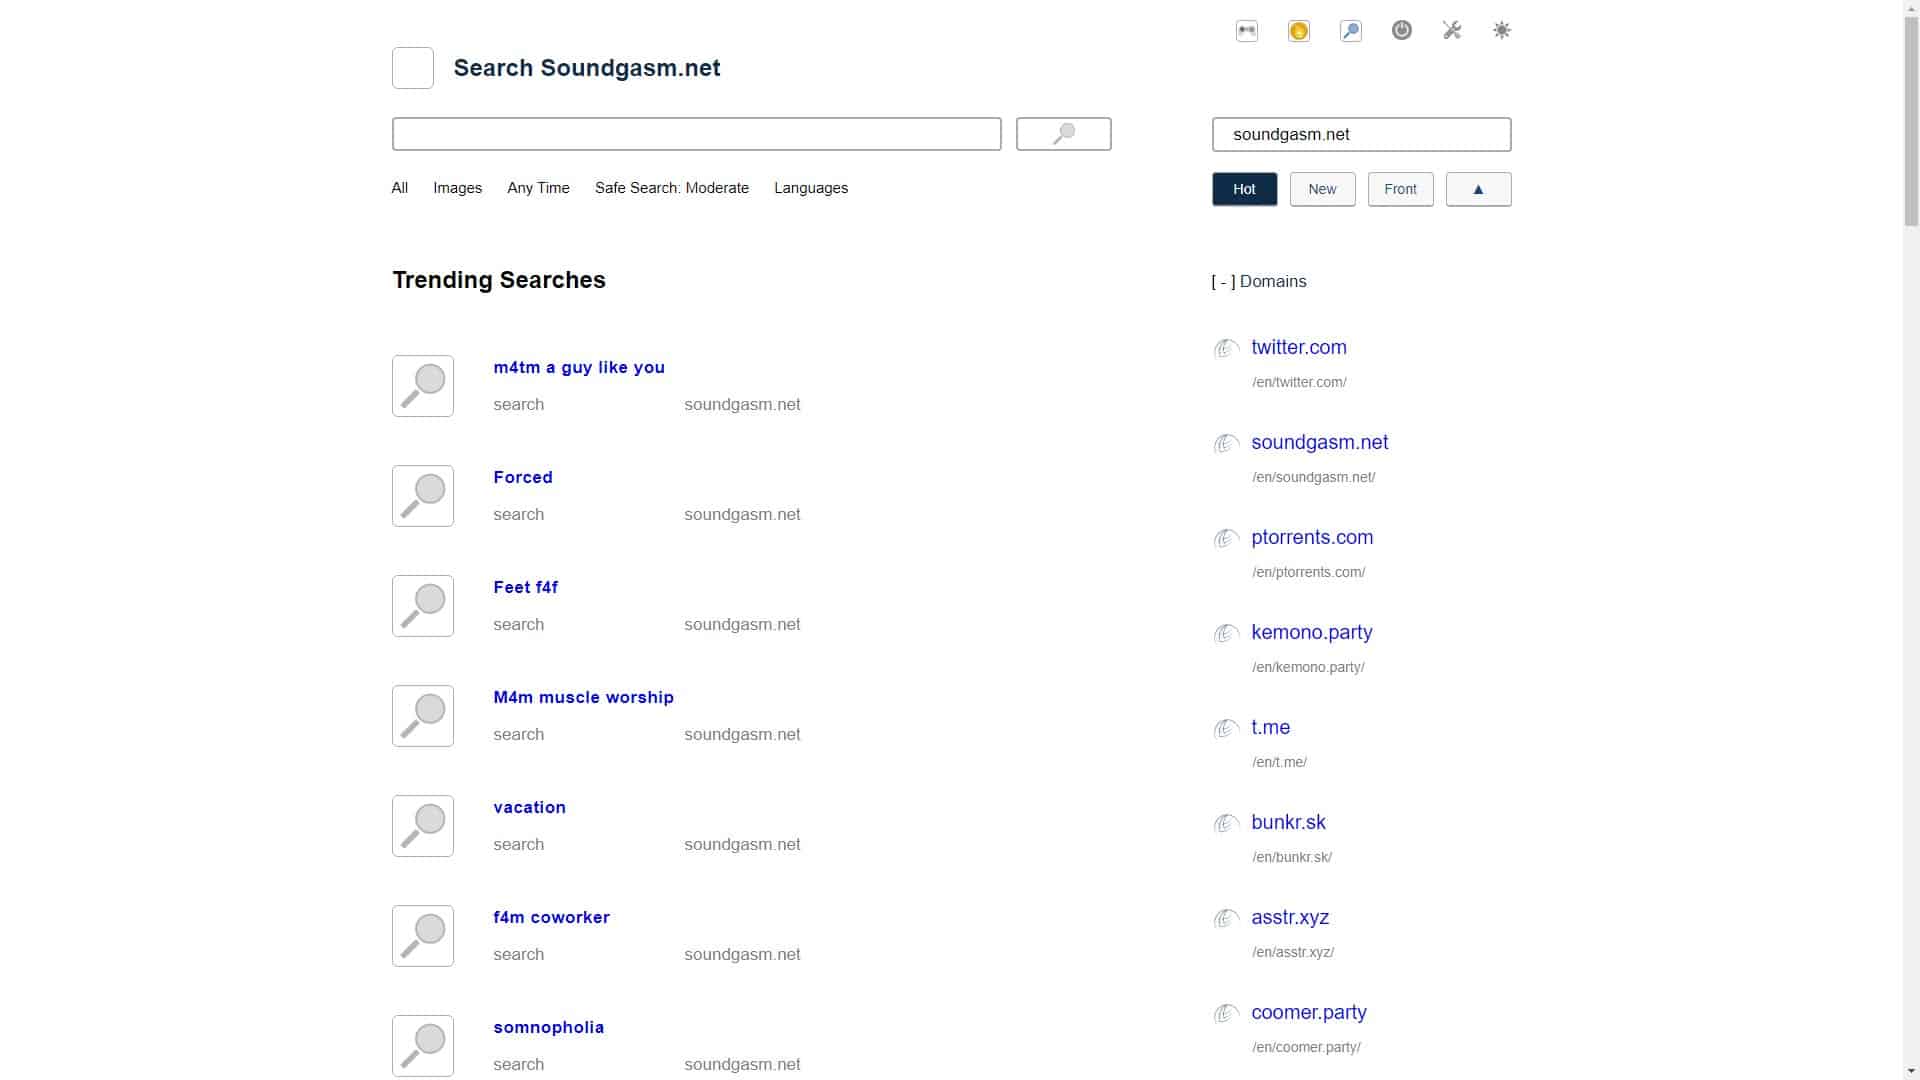Screen dimensions: 1920x1080
Task: Click the power button icon
Action: [1401, 30]
